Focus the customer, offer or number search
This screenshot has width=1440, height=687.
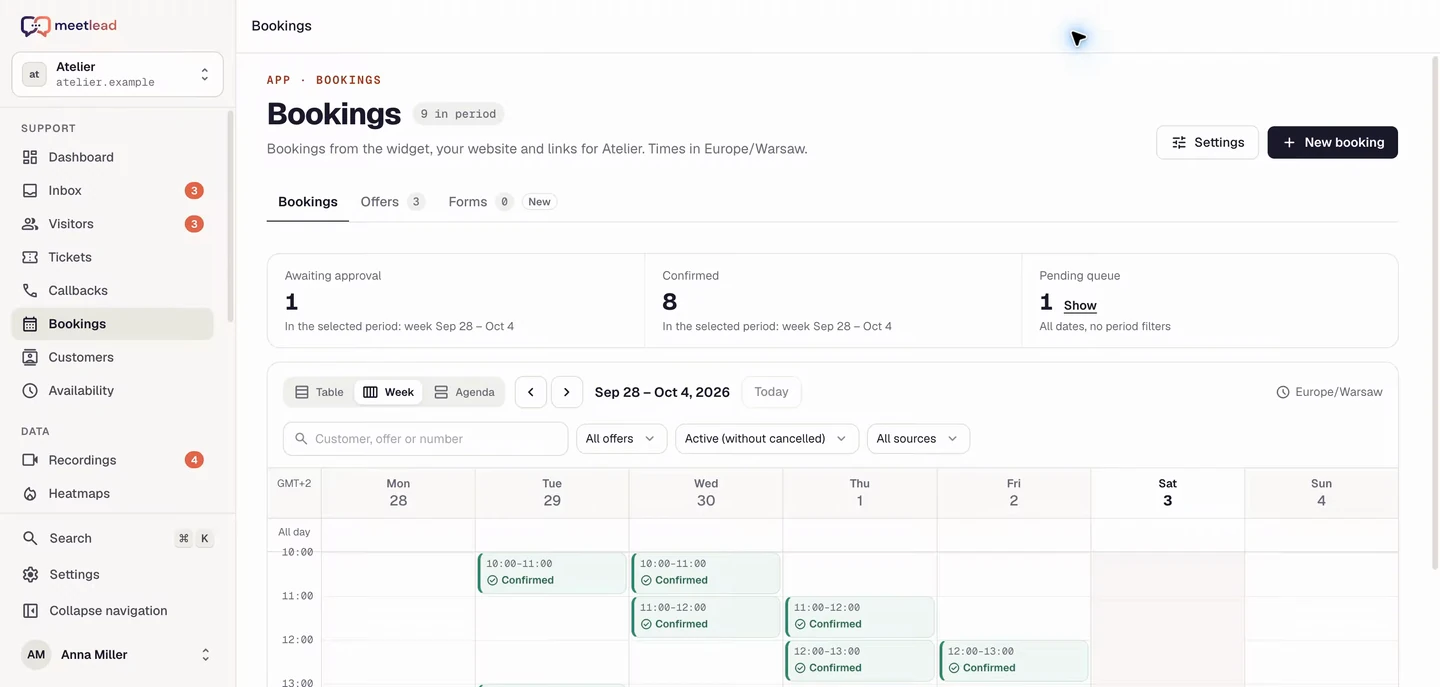[x=425, y=439]
